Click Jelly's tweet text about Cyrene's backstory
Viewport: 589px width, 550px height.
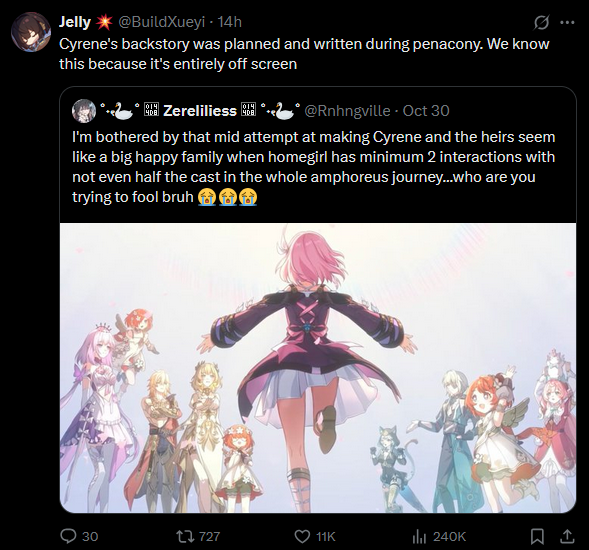304,54
